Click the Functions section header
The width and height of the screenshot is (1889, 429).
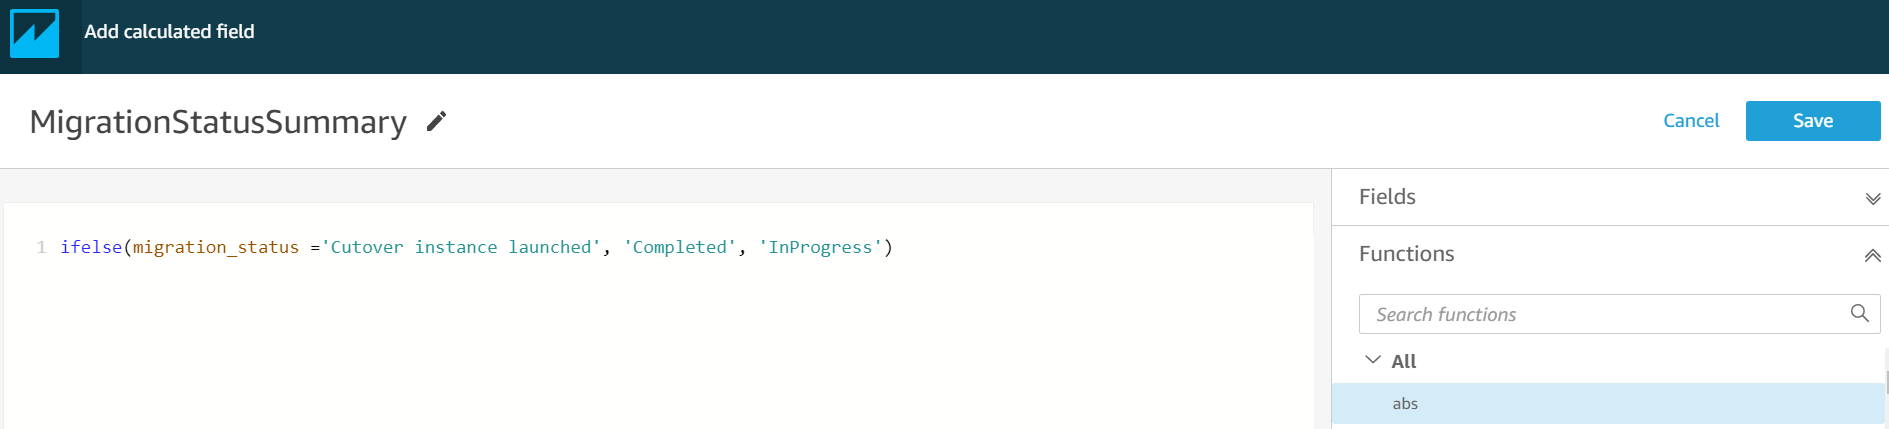pyautogui.click(x=1610, y=254)
